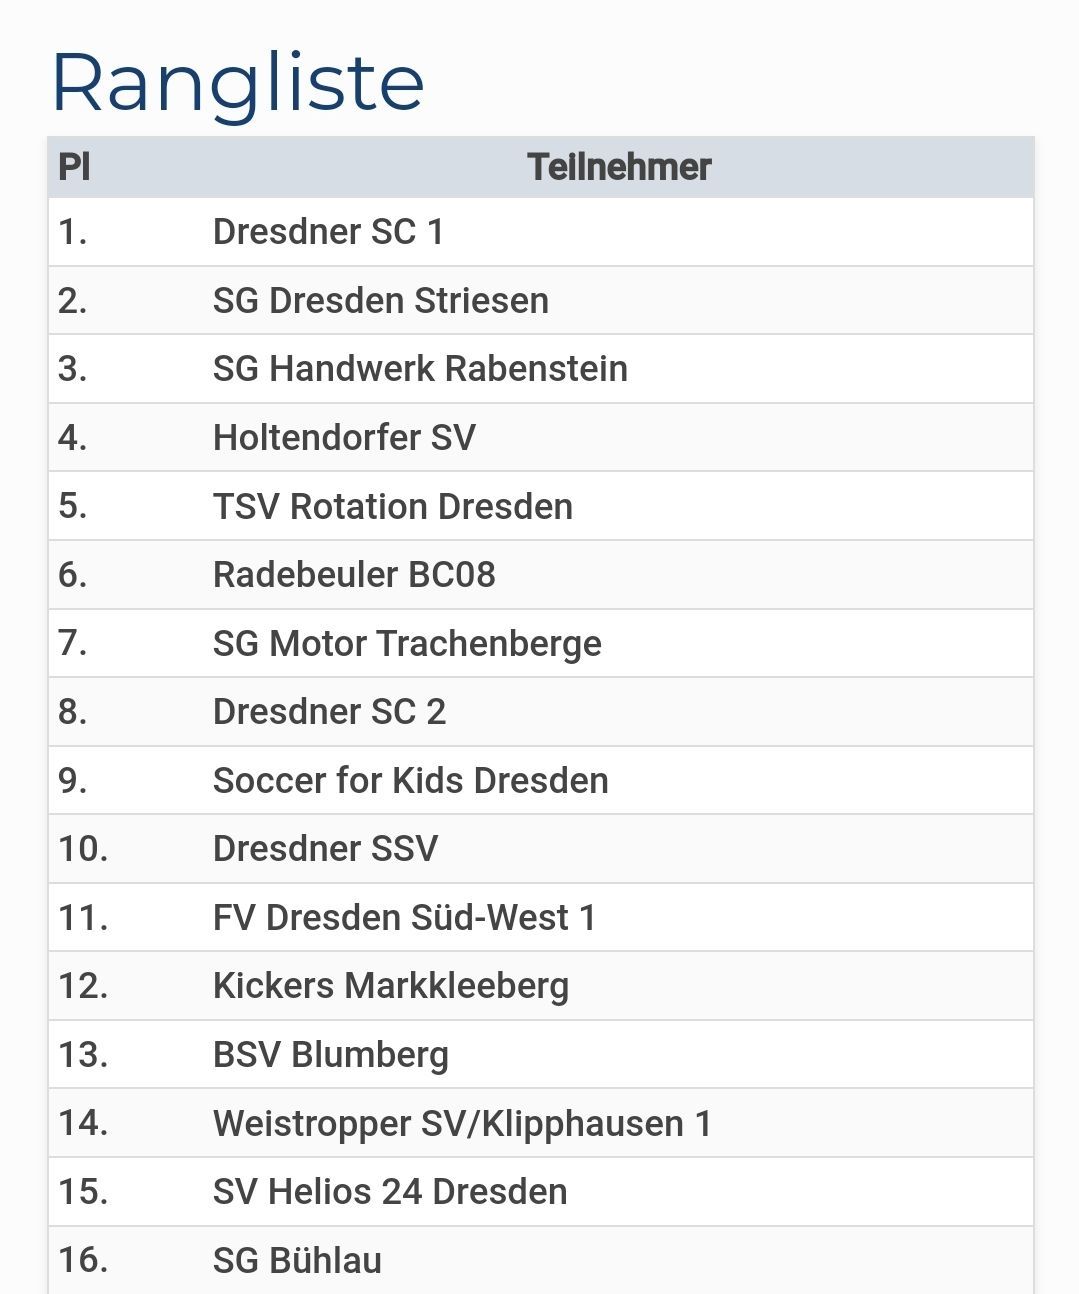This screenshot has width=1079, height=1294.
Task: Select Dresdner SC 1 row
Action: (x=541, y=232)
